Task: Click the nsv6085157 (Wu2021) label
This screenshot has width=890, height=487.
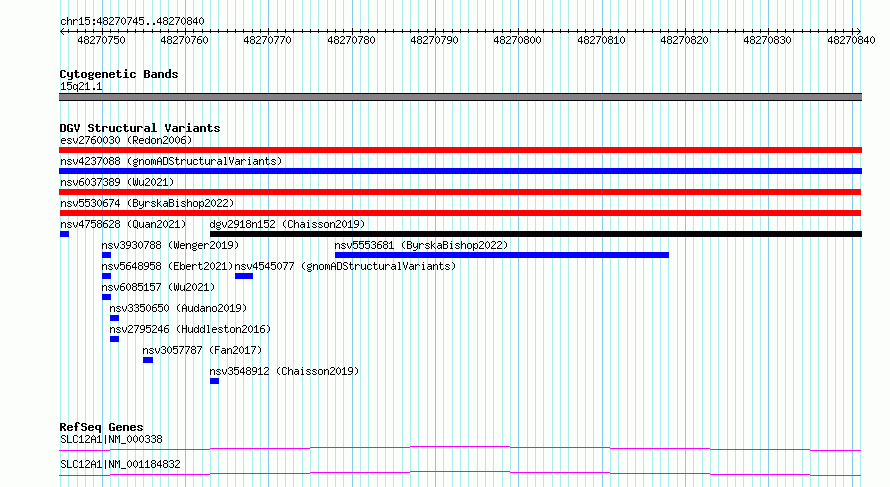Action: [158, 287]
